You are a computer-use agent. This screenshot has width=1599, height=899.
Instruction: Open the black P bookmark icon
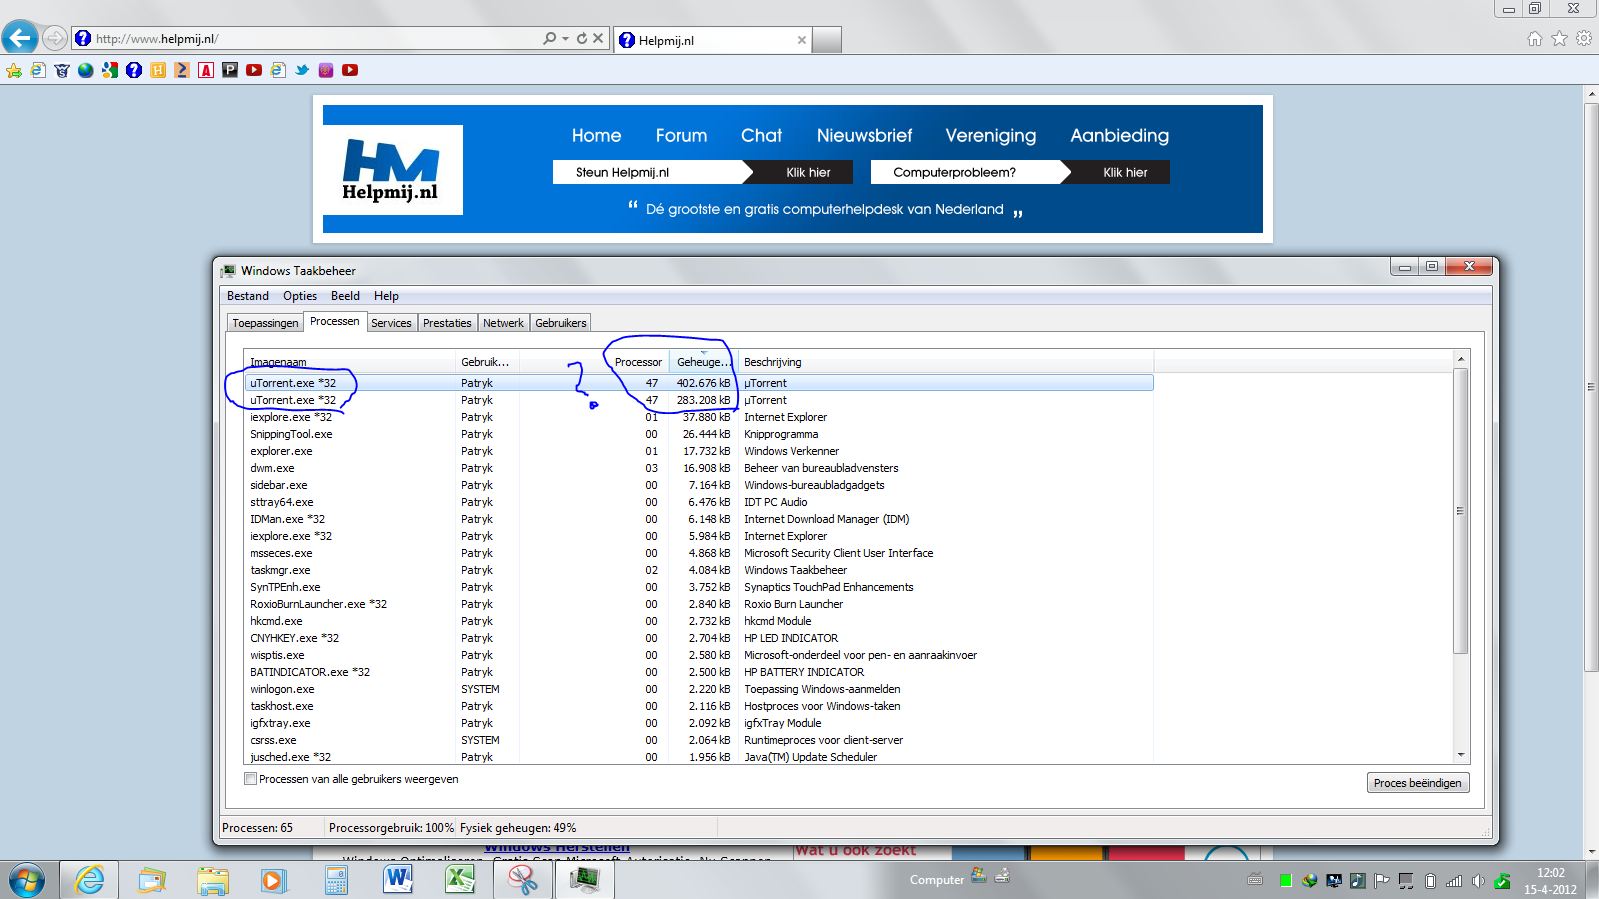coord(230,70)
